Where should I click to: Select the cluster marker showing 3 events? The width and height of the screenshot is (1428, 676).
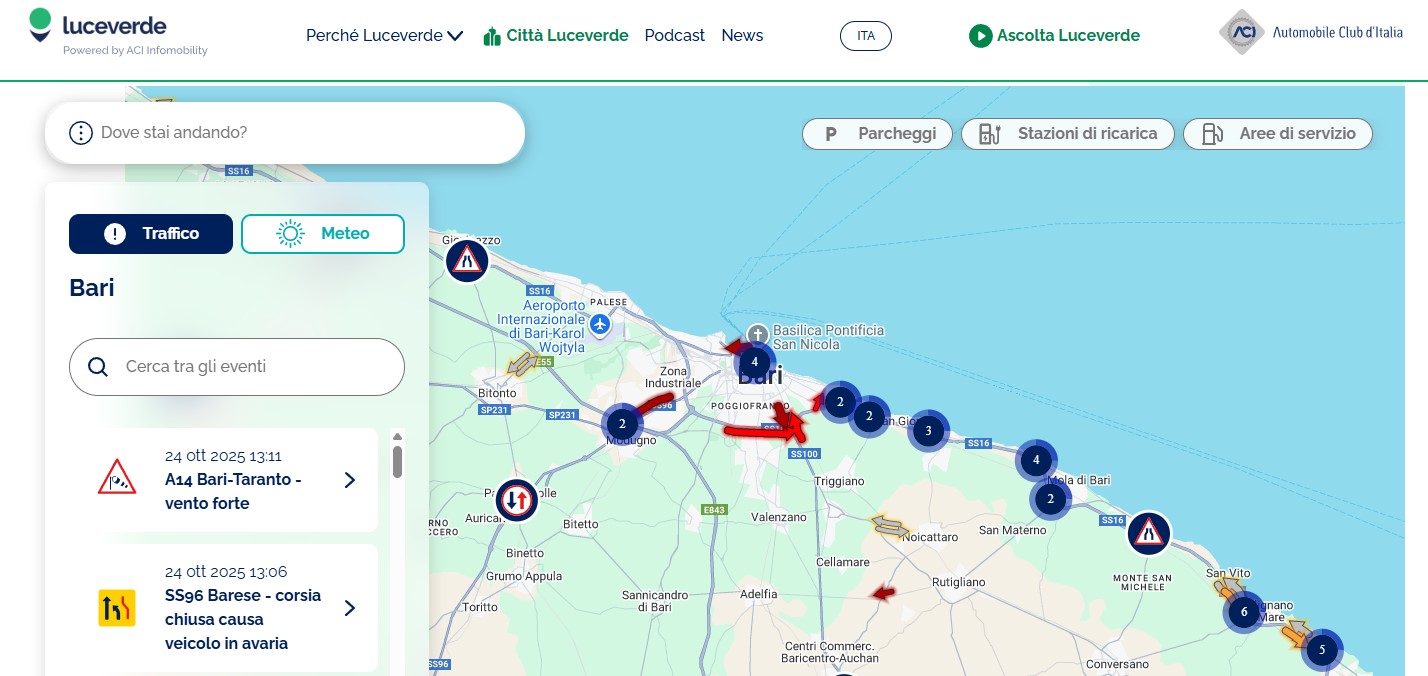click(x=928, y=431)
